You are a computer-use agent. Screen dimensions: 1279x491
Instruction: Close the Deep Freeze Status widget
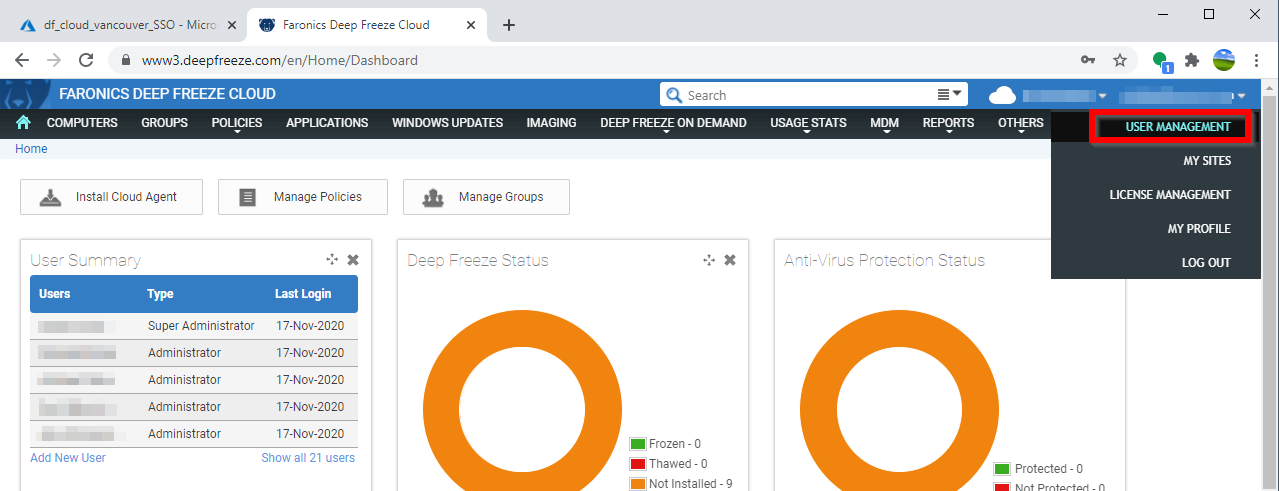pyautogui.click(x=730, y=260)
